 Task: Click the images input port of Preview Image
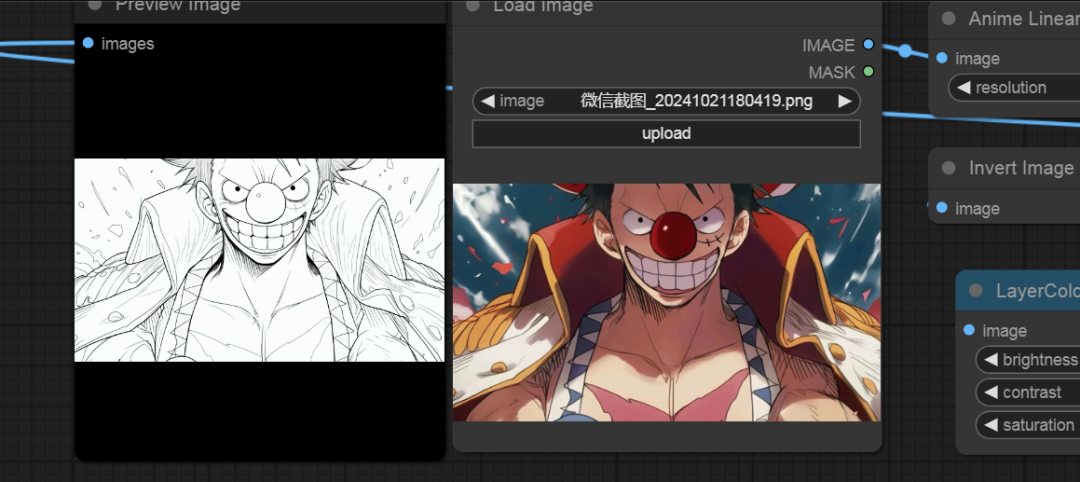88,43
